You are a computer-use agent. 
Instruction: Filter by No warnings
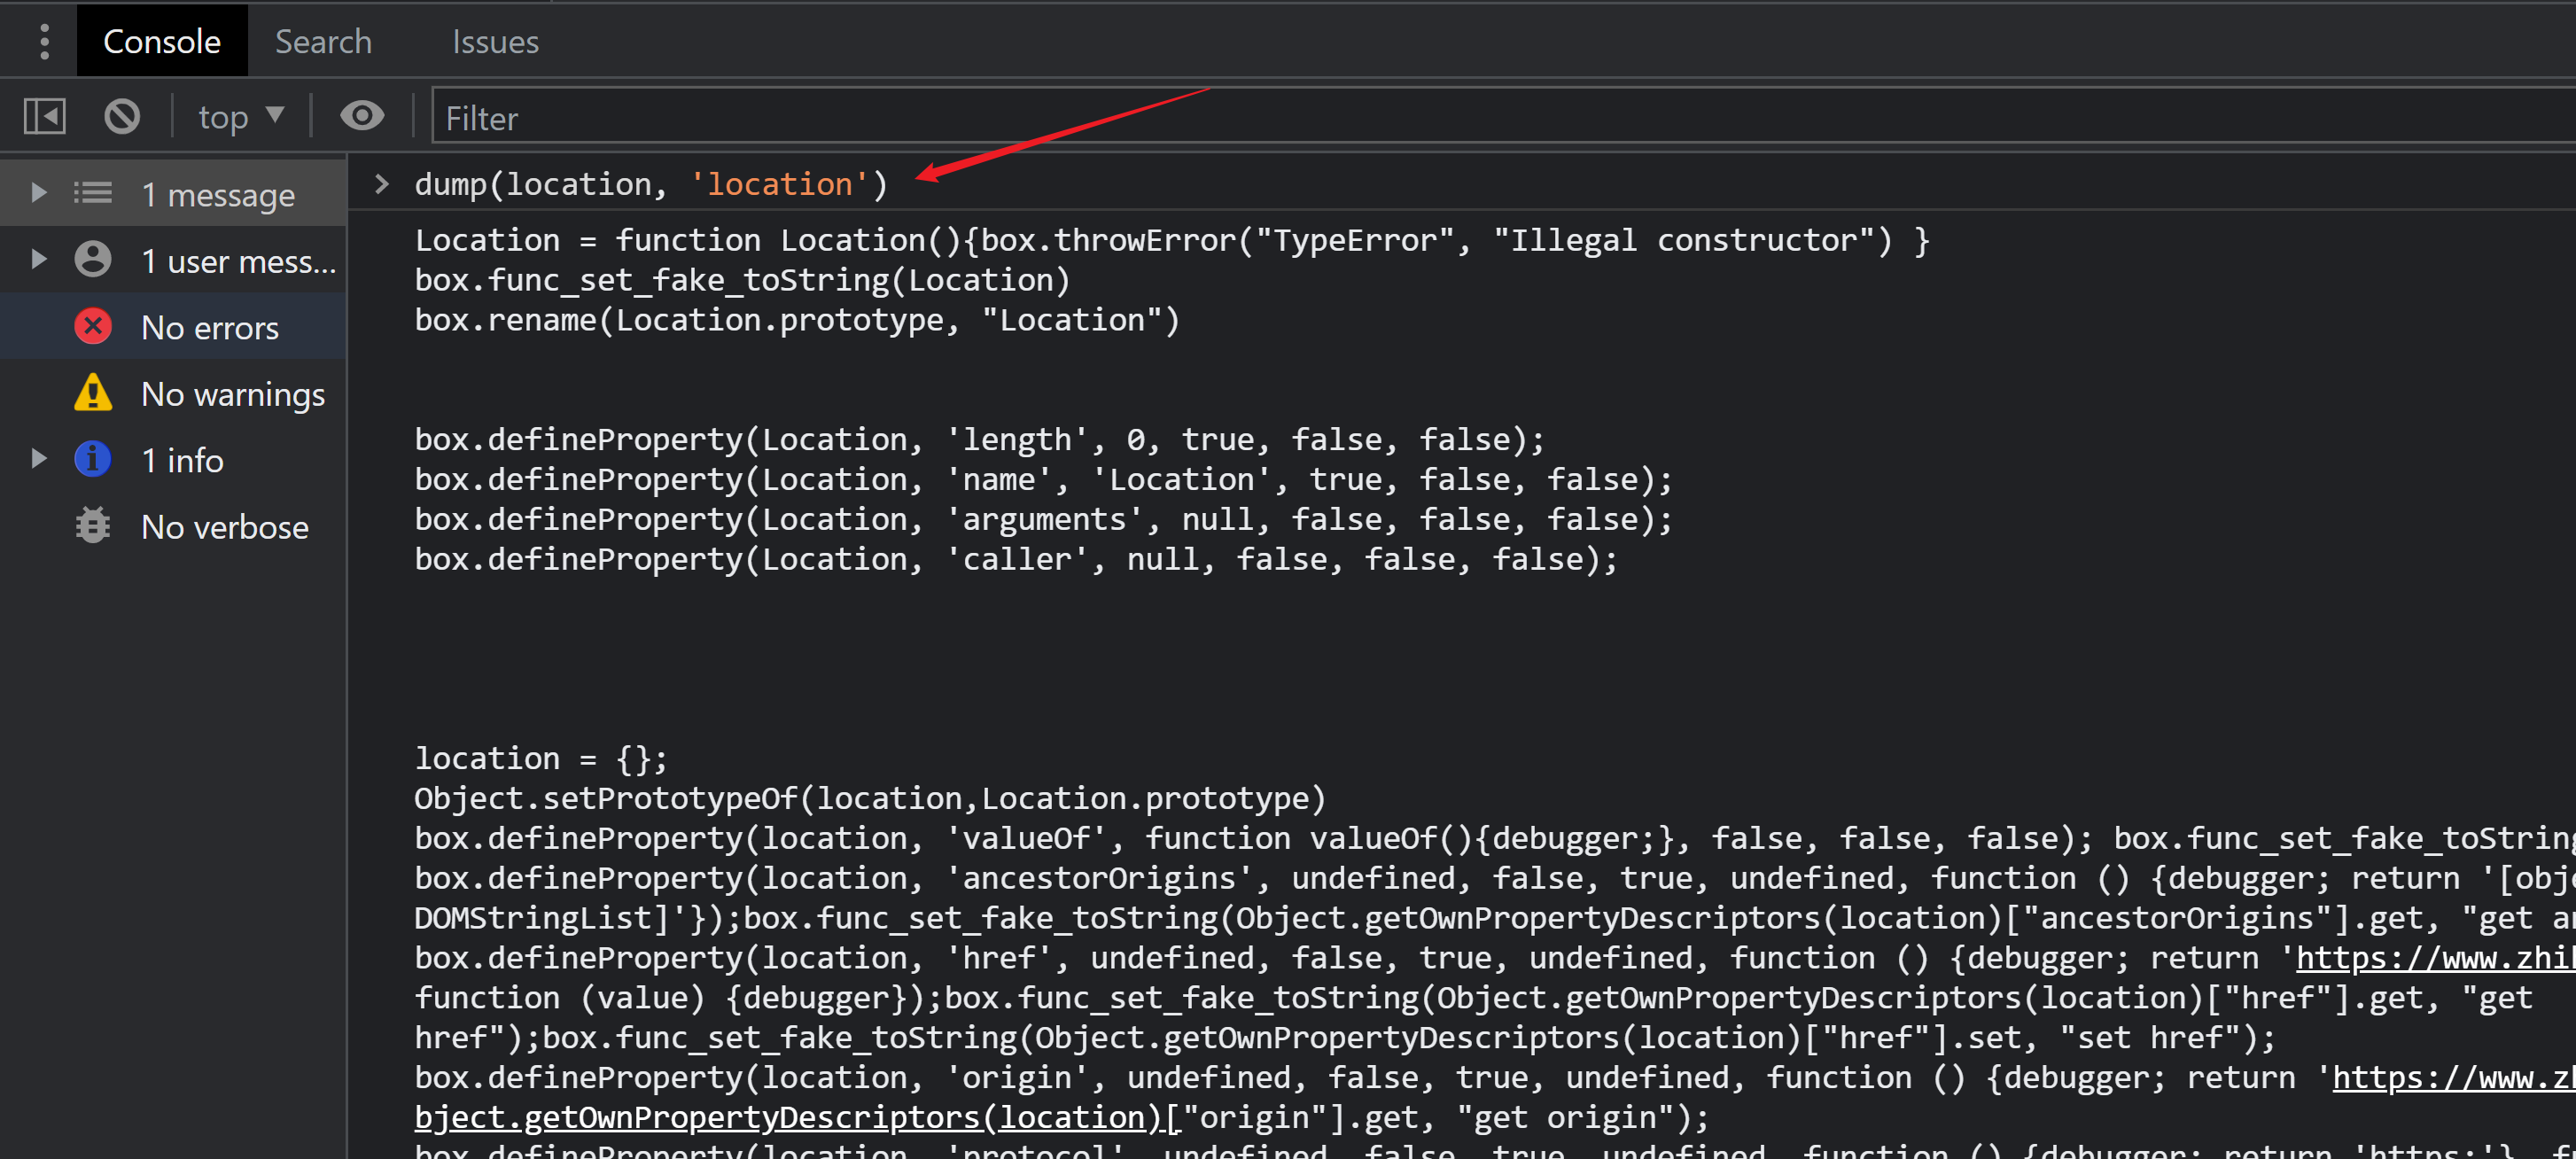(232, 394)
